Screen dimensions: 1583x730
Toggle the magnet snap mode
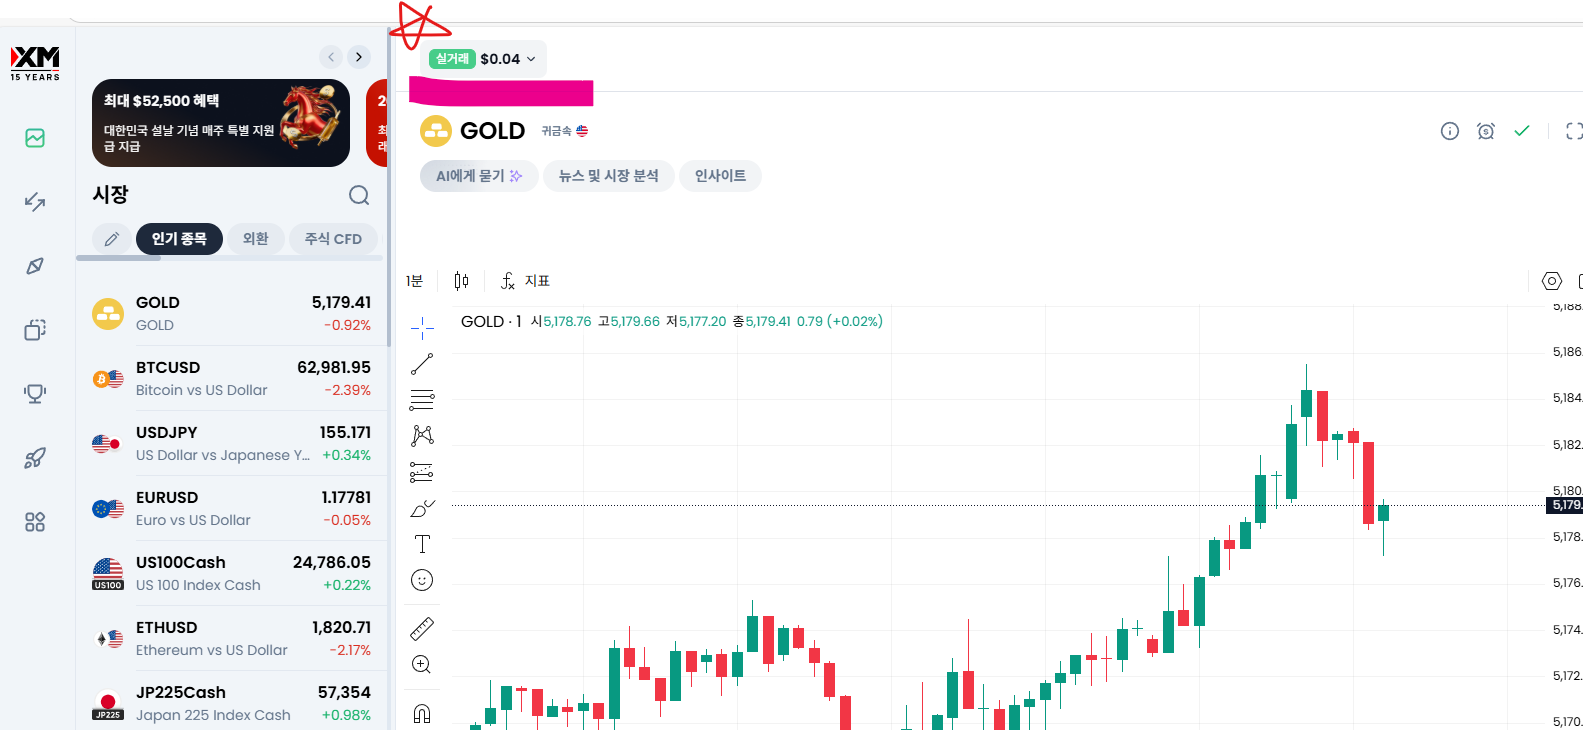pos(422,713)
